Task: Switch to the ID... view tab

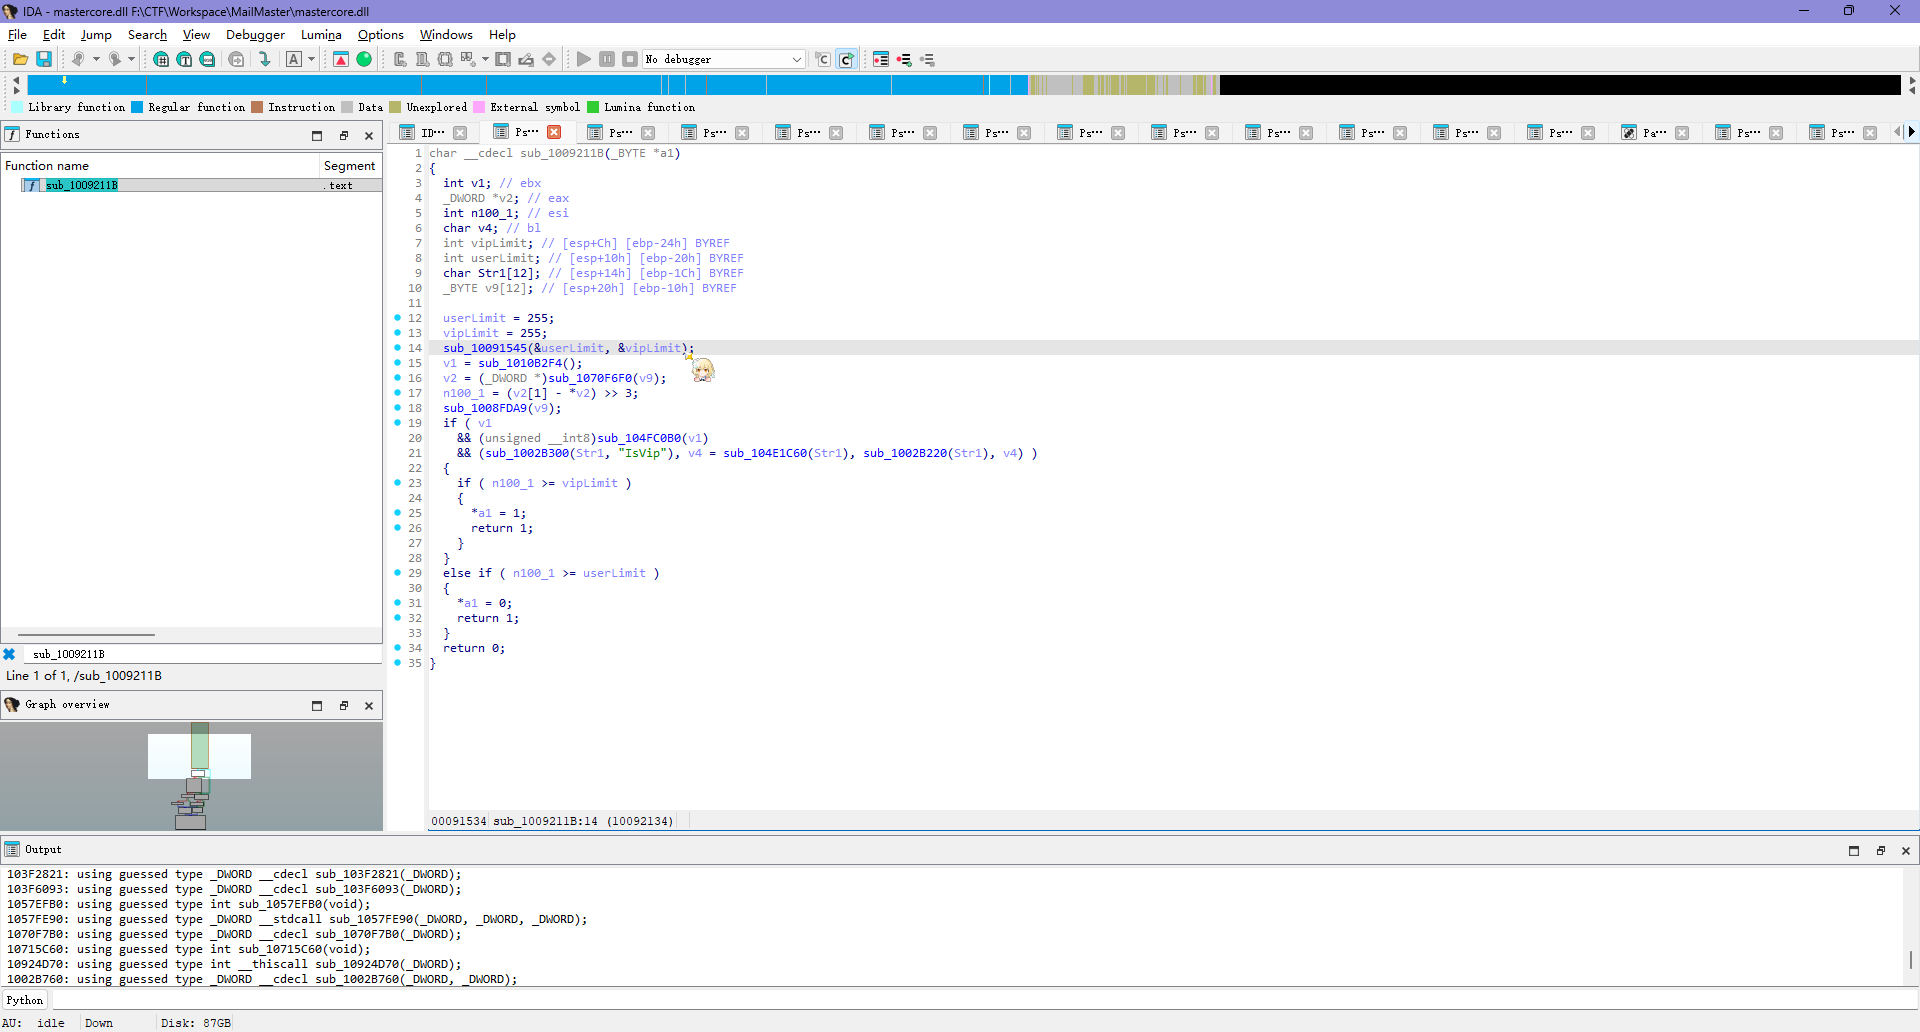Action: click(x=432, y=133)
